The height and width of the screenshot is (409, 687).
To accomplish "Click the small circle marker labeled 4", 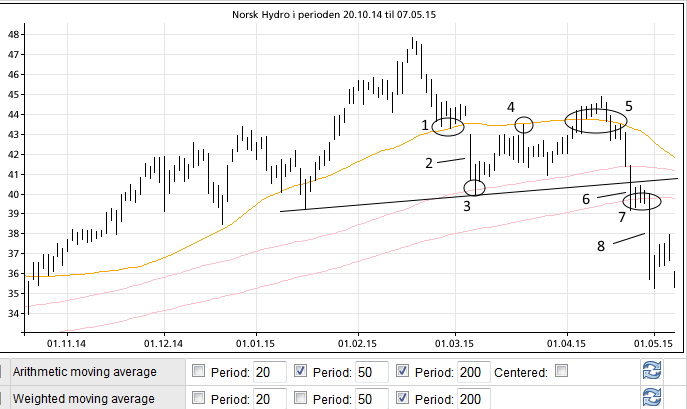I will (x=523, y=125).
